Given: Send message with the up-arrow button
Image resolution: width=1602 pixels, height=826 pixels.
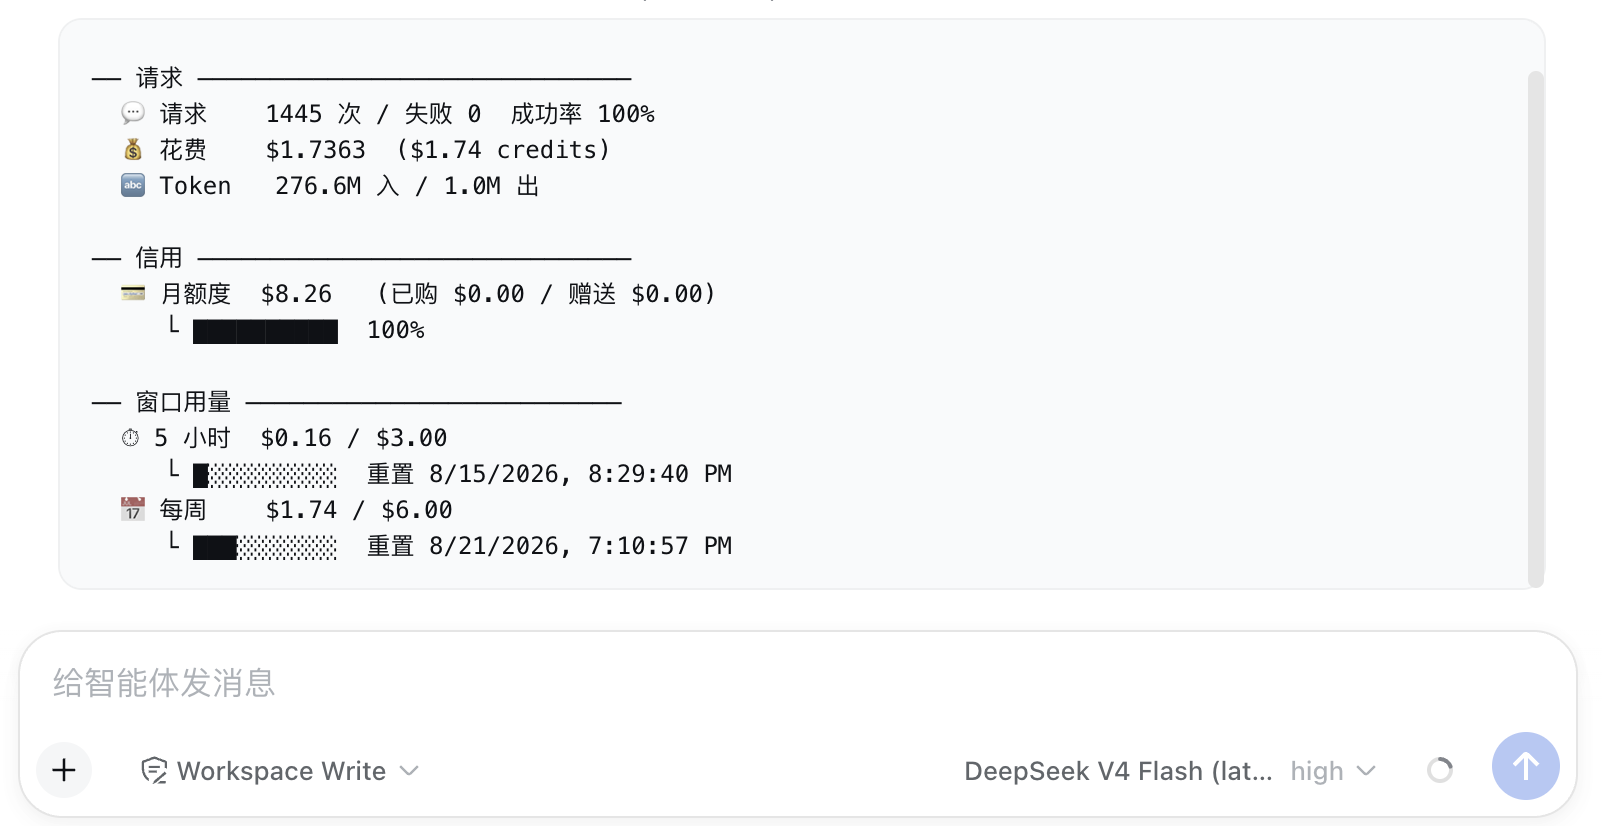Looking at the screenshot, I should [1525, 766].
